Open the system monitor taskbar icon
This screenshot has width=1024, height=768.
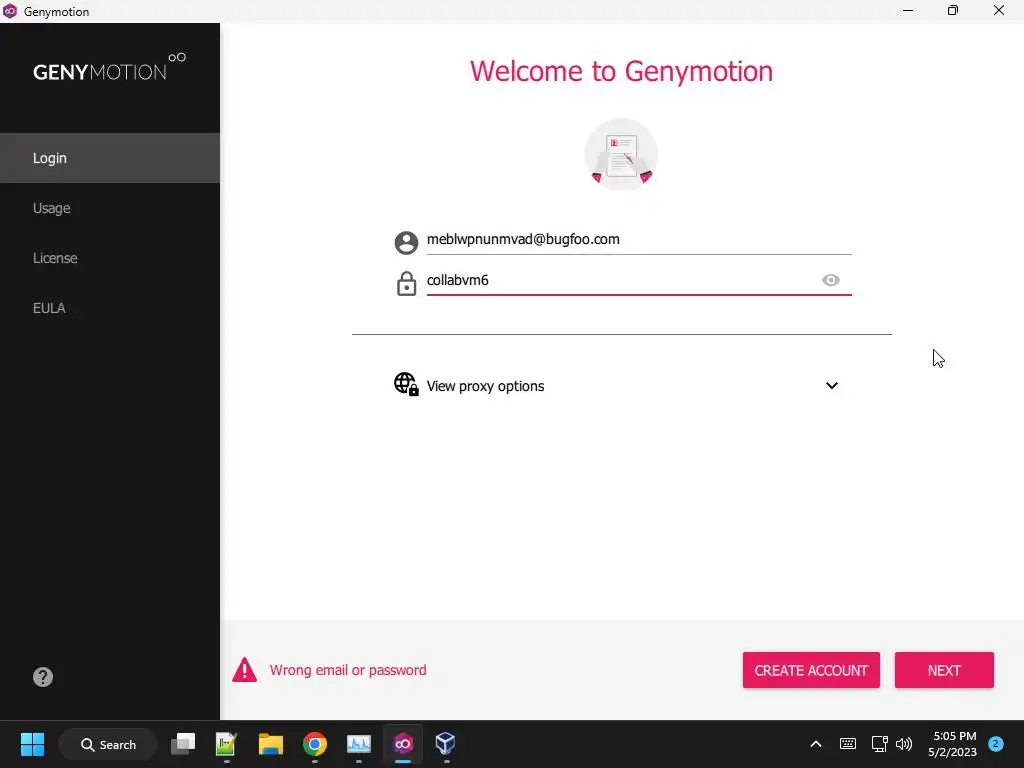(359, 744)
